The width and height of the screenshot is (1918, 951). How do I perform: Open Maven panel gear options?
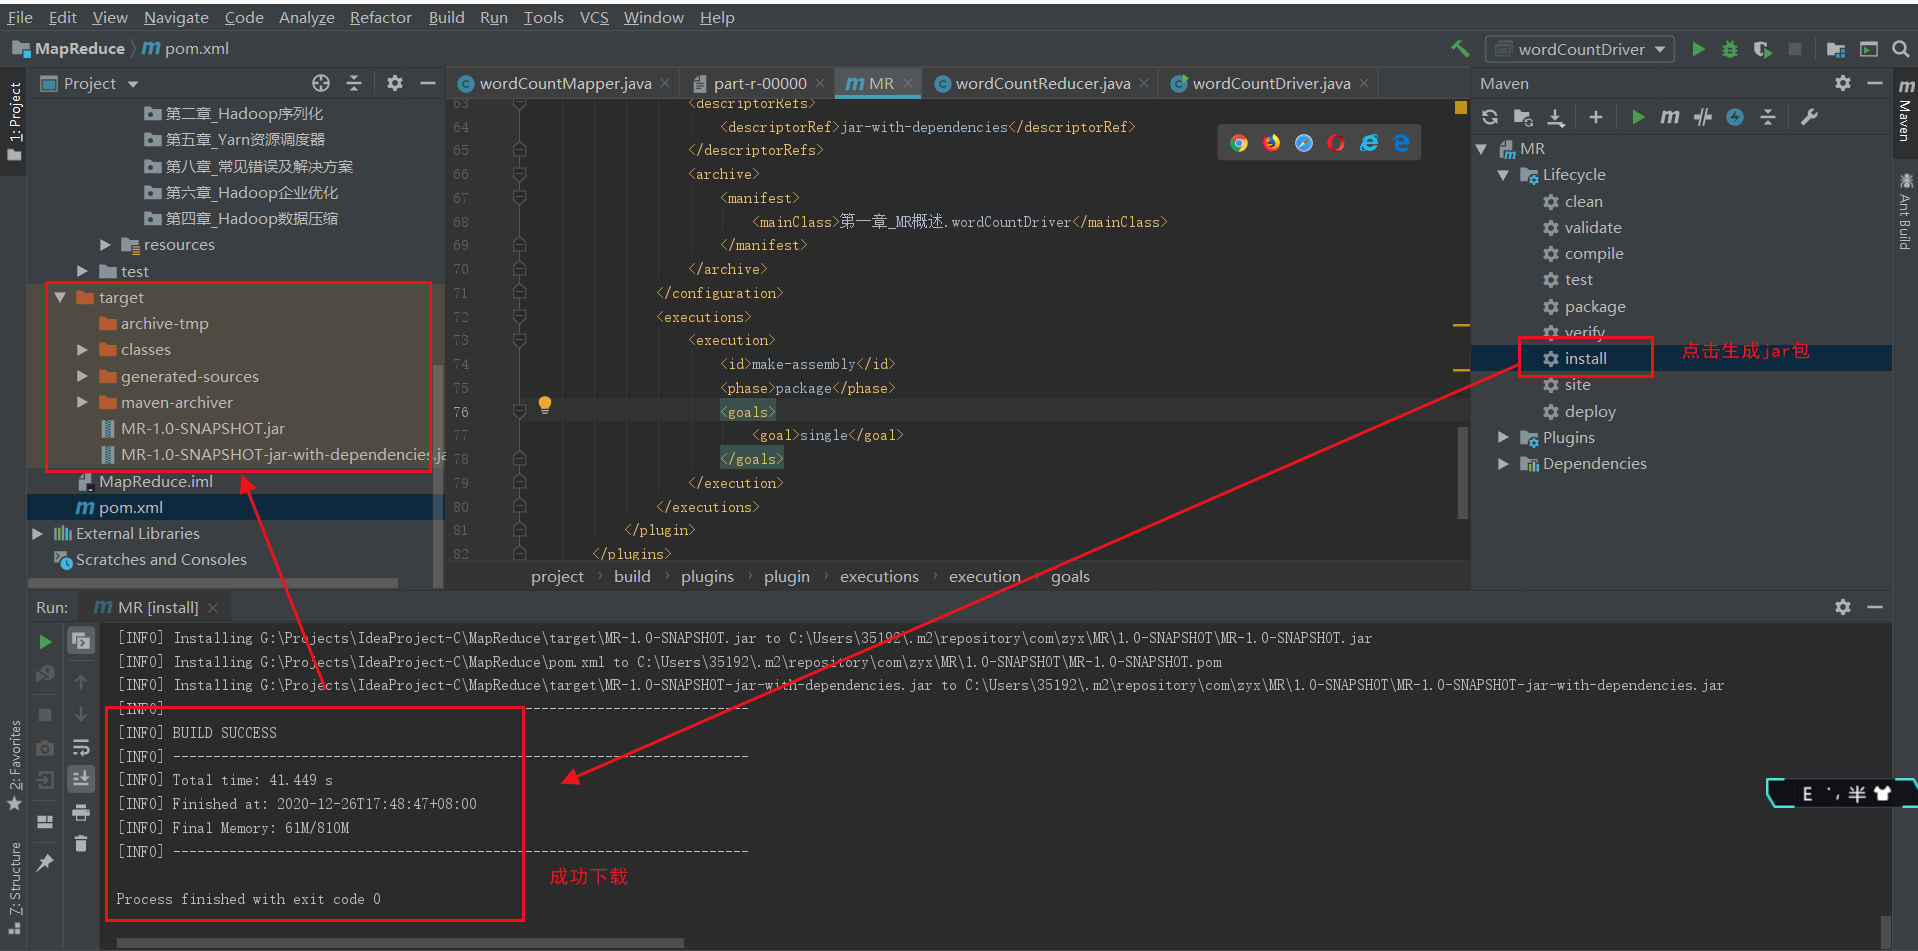point(1843,83)
